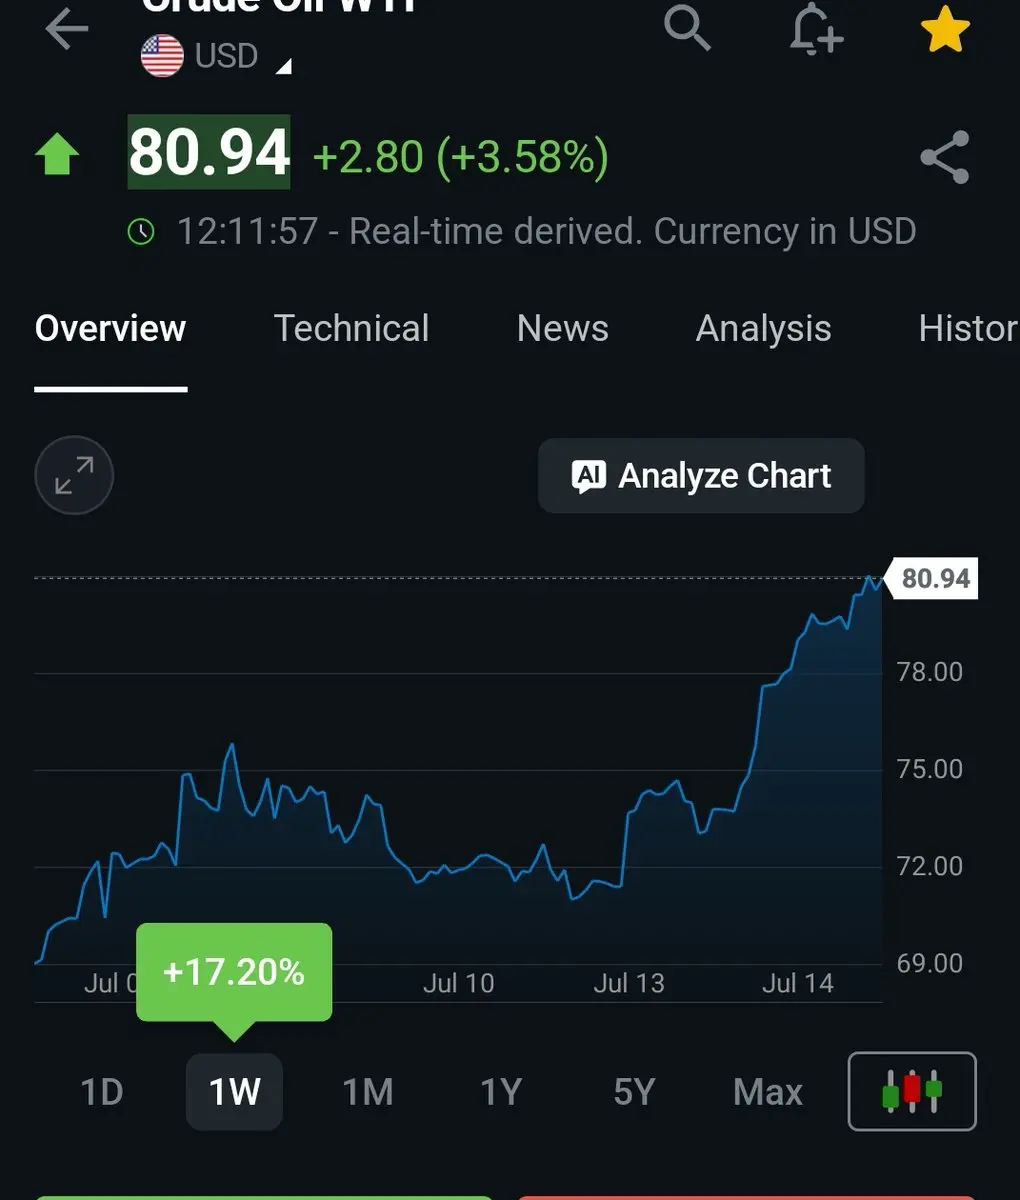Tap the green up arrow indicator
Screen dimensions: 1020x1200
57,155
